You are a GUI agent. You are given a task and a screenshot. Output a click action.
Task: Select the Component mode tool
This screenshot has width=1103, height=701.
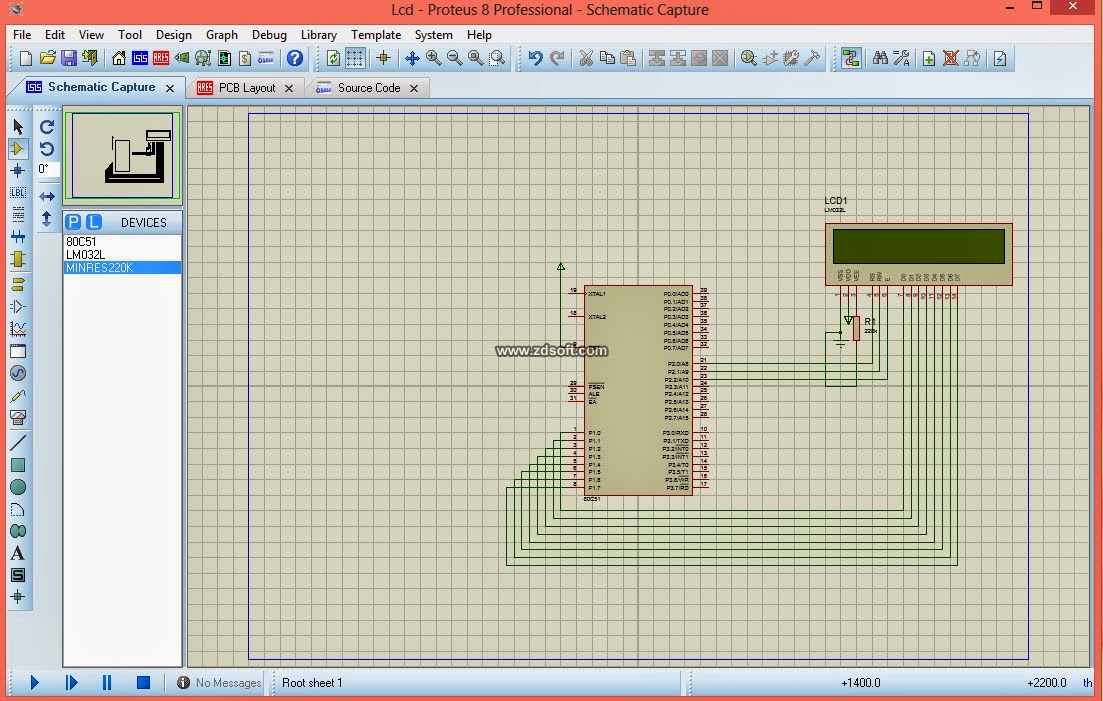click(x=17, y=149)
